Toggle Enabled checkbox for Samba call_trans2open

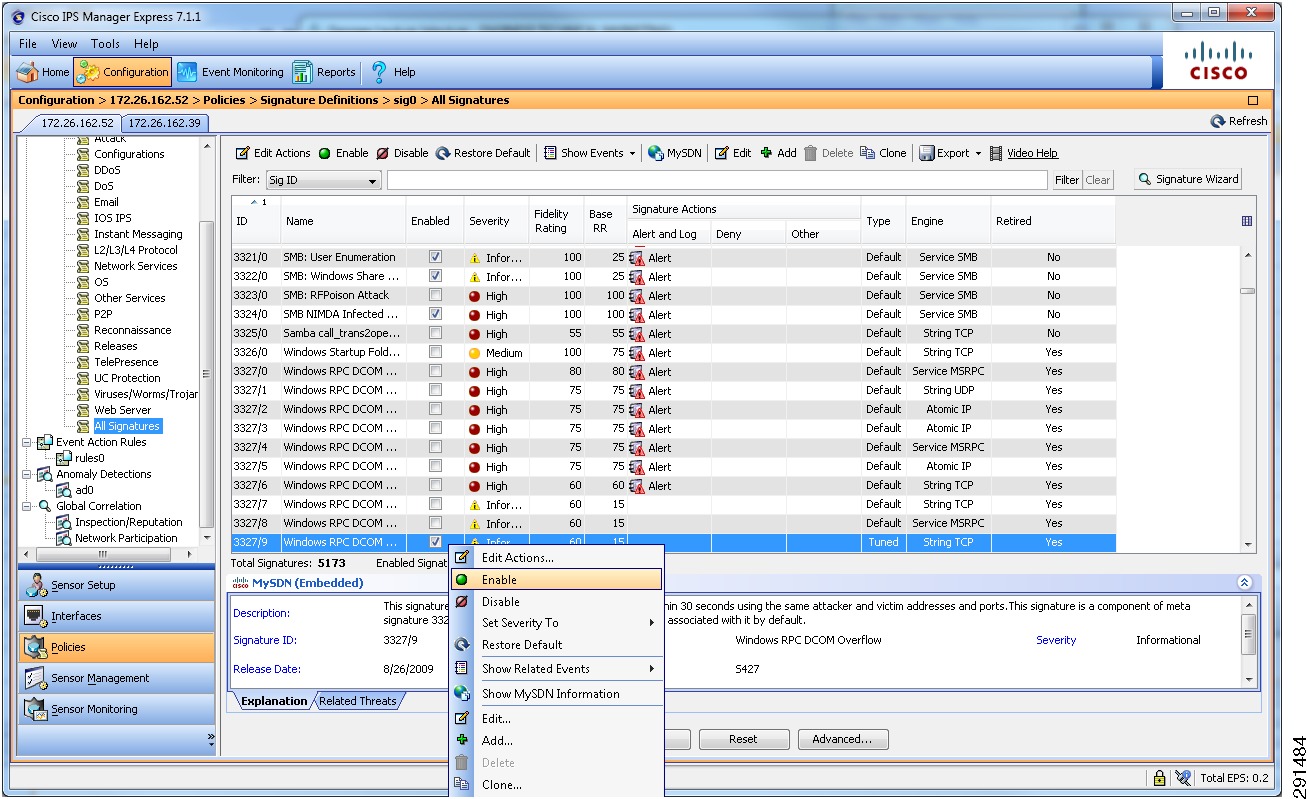click(x=435, y=333)
